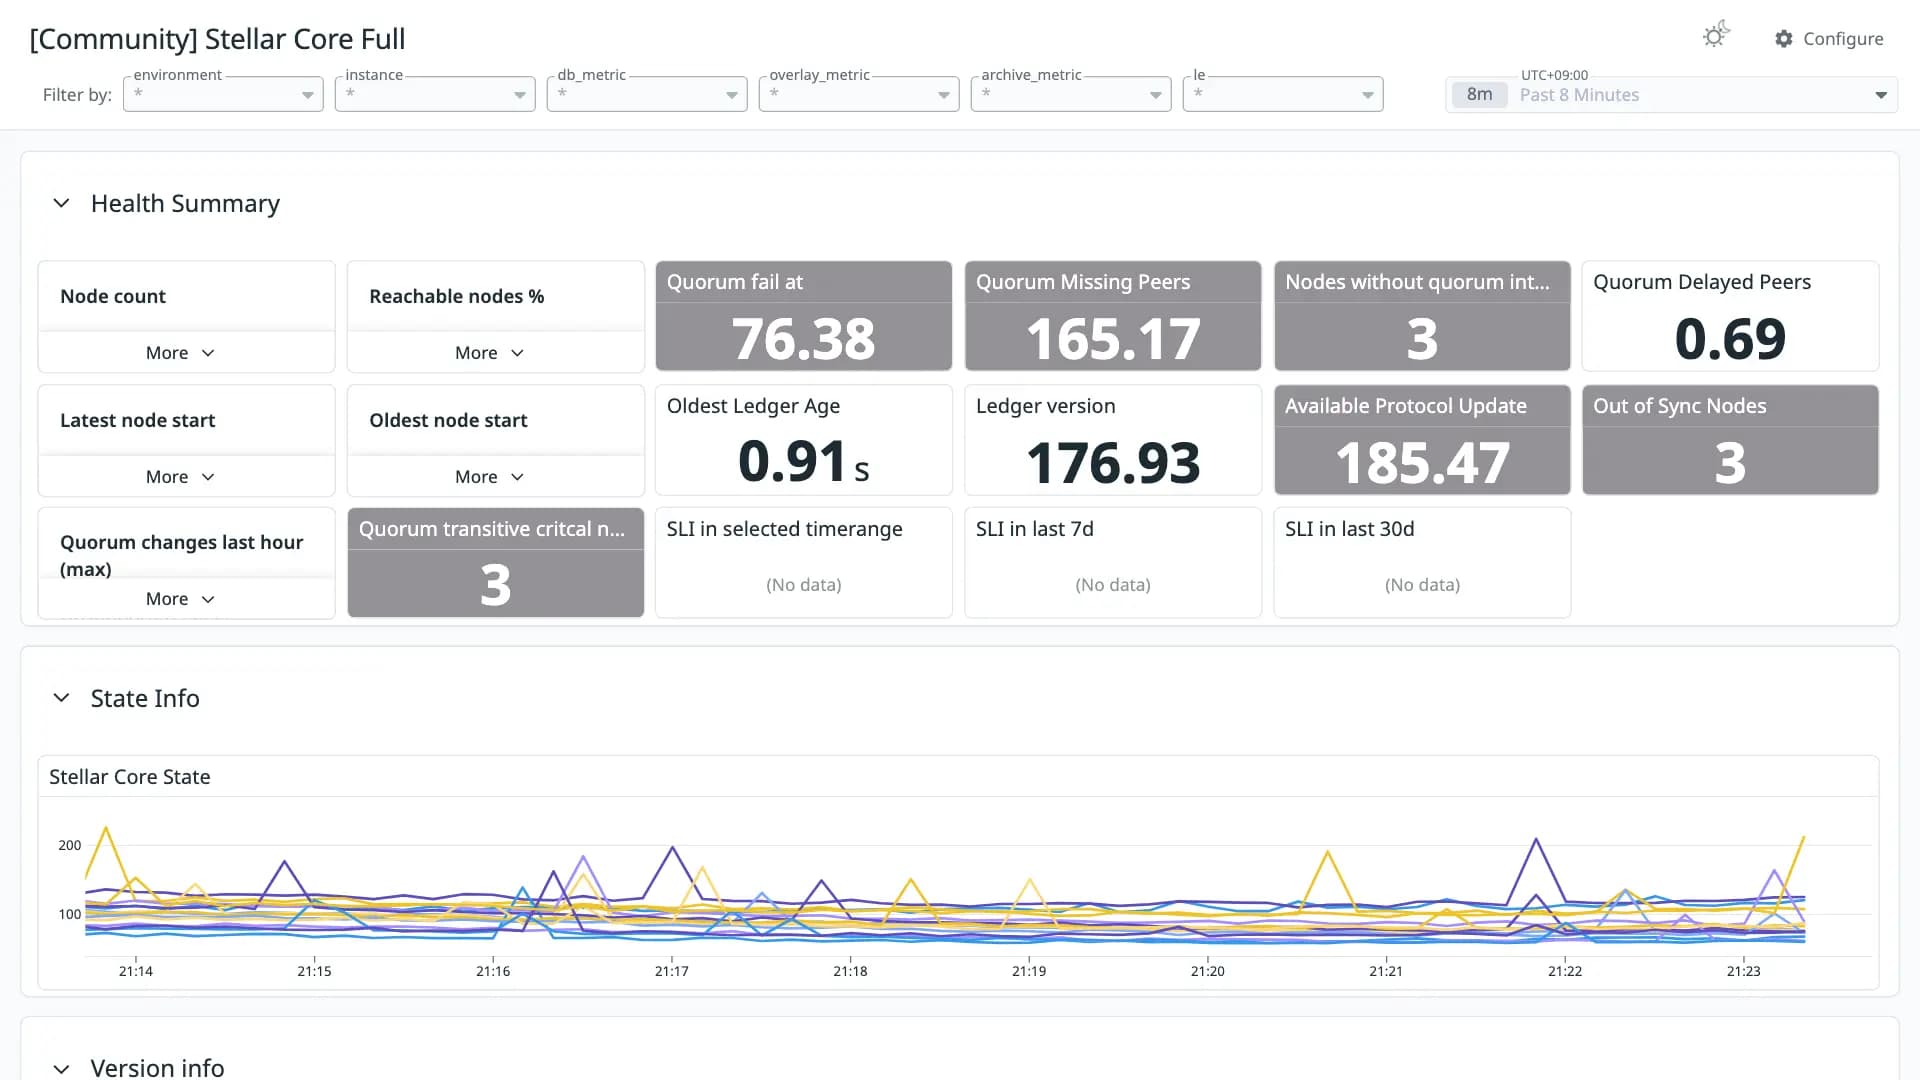Click the Stellar Core State graph title

click(x=130, y=777)
